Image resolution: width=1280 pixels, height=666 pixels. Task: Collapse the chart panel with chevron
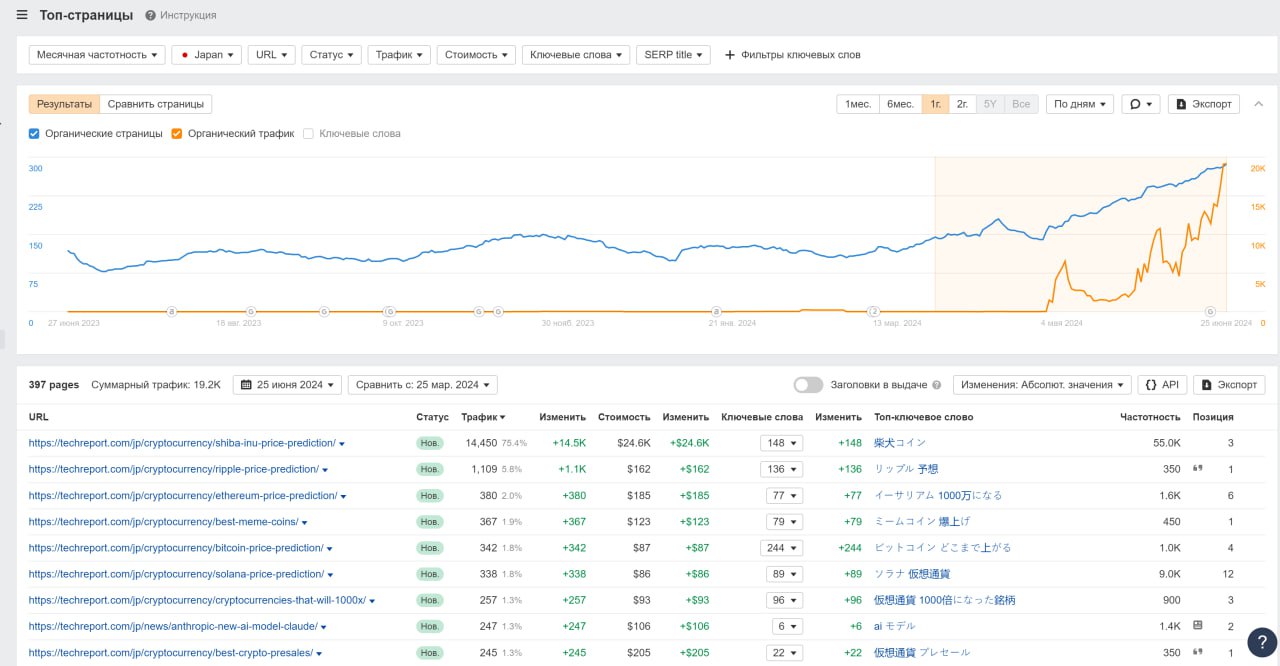point(1258,104)
